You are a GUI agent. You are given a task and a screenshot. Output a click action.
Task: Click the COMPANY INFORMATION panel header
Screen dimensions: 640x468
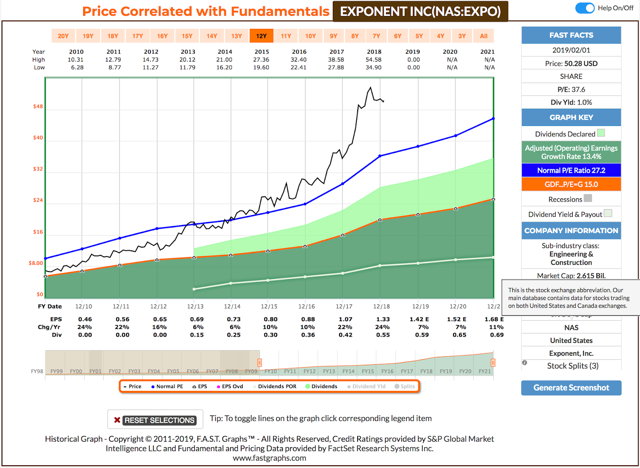coord(571,231)
